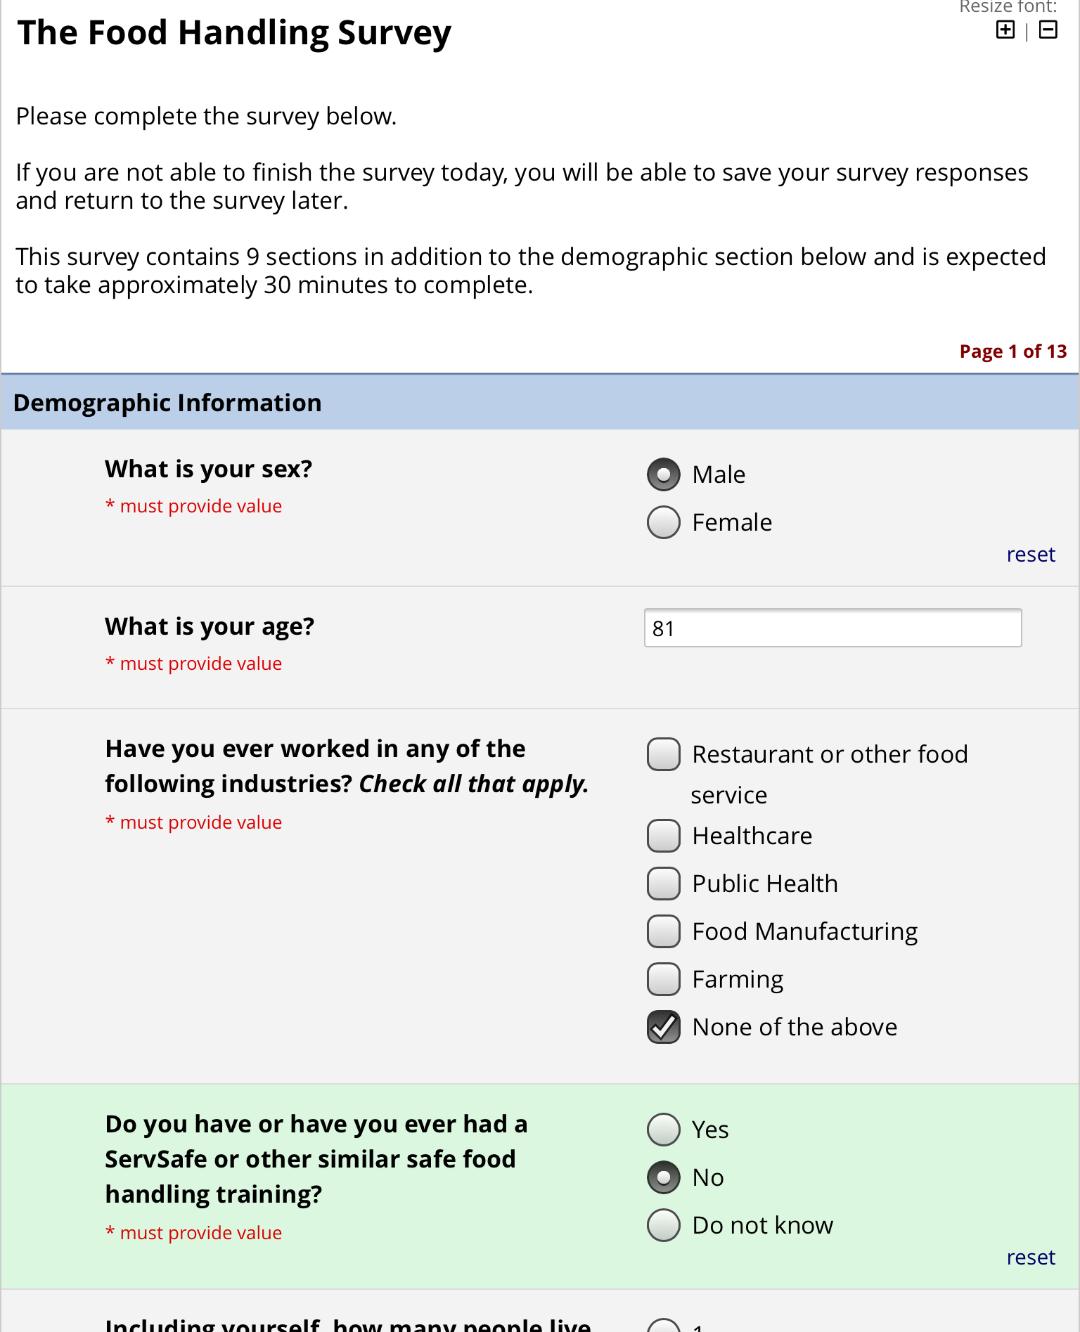
Task: Uncheck None of the above
Action: point(663,1027)
